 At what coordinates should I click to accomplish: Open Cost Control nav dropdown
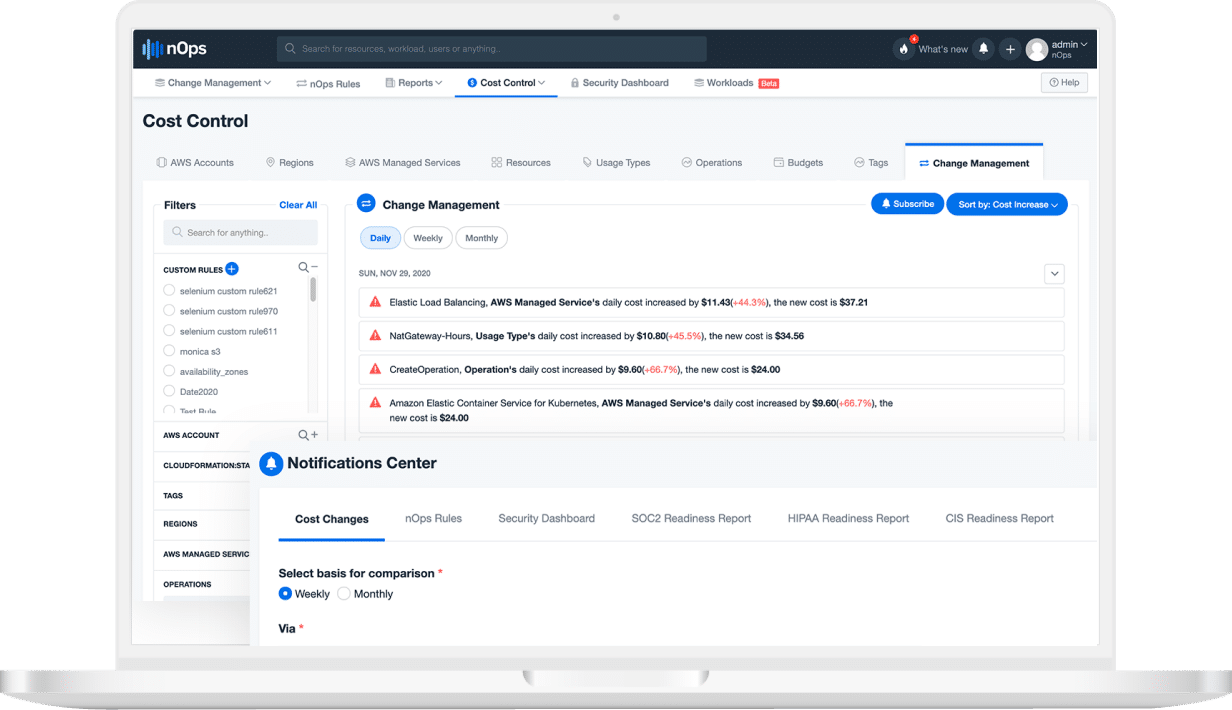click(506, 83)
